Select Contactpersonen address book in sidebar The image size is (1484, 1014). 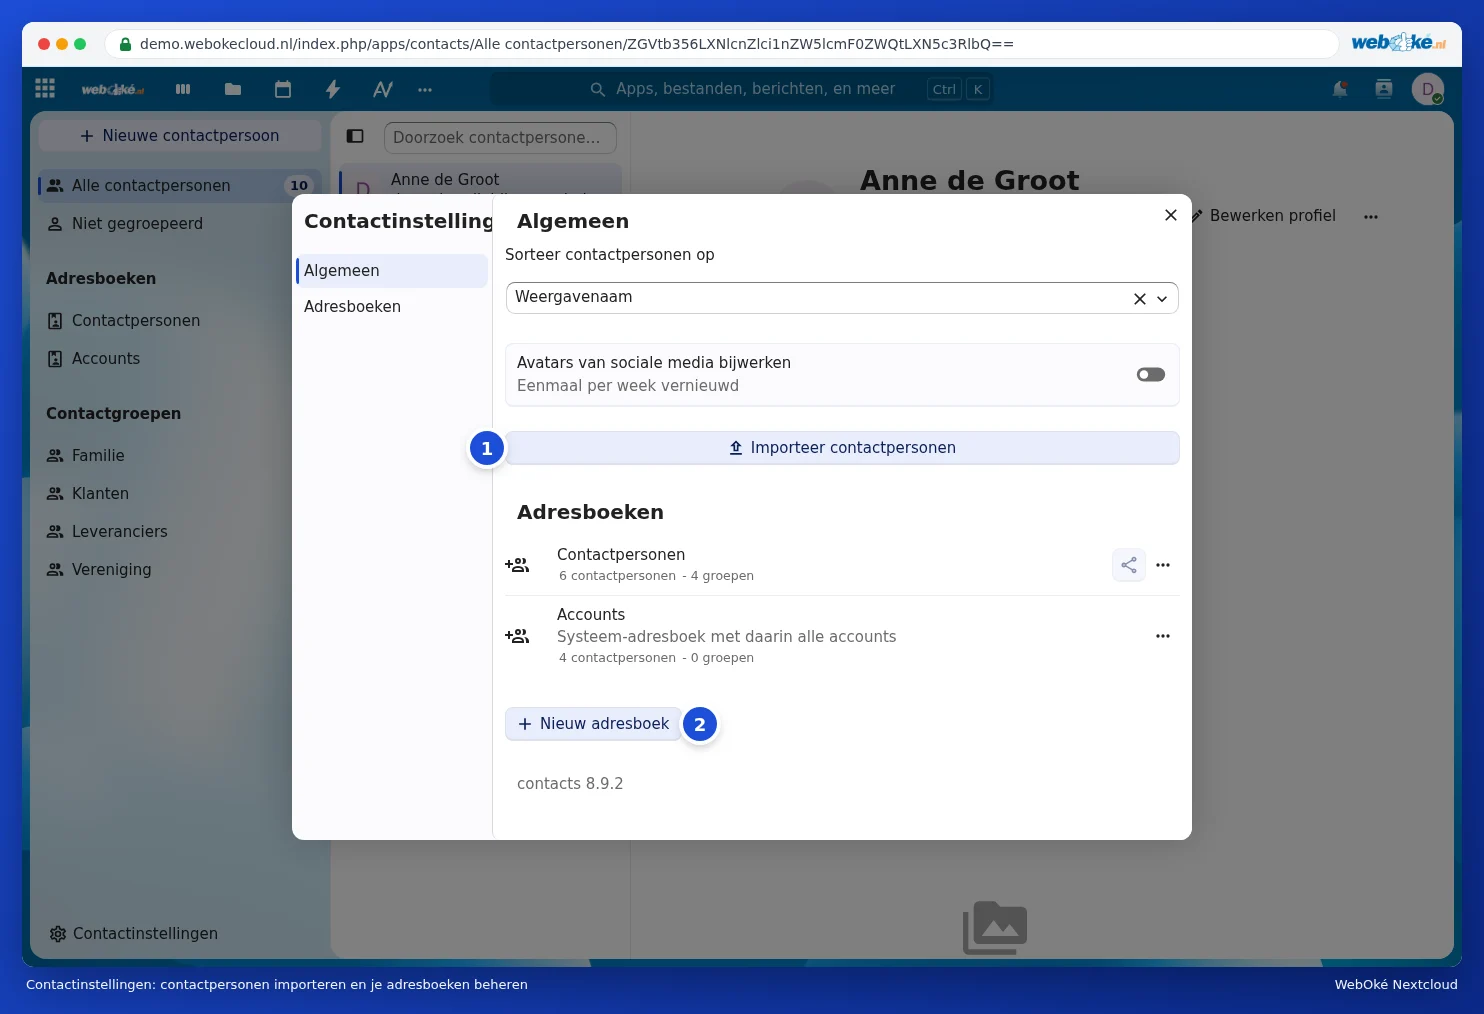(179, 321)
